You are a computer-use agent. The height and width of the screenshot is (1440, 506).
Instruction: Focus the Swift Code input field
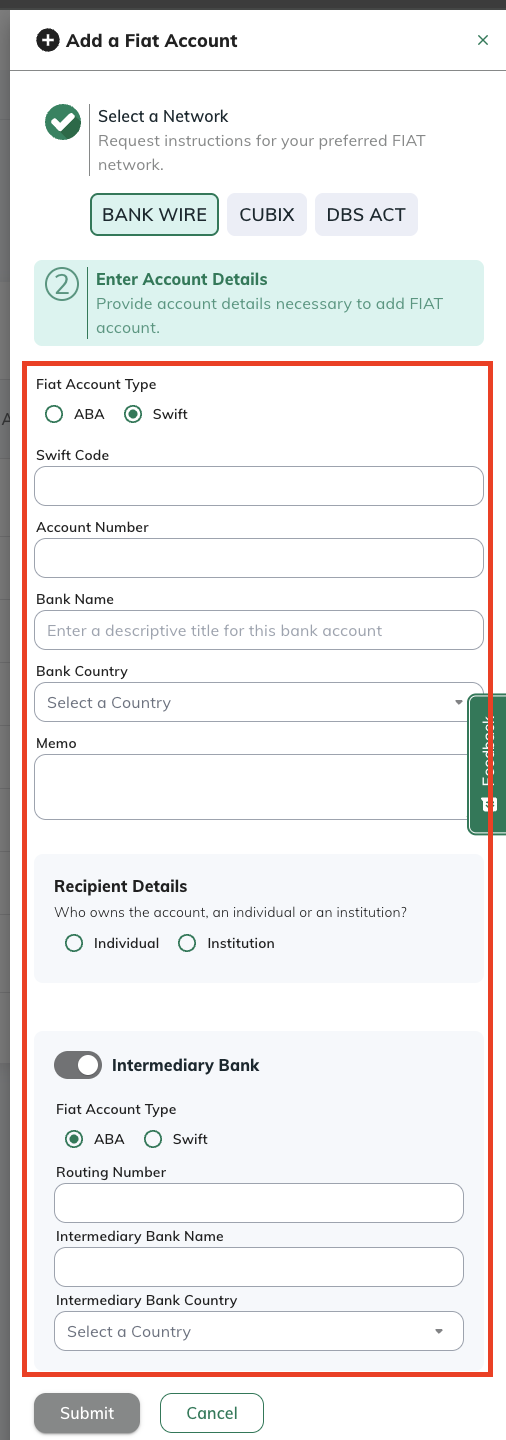coord(259,486)
